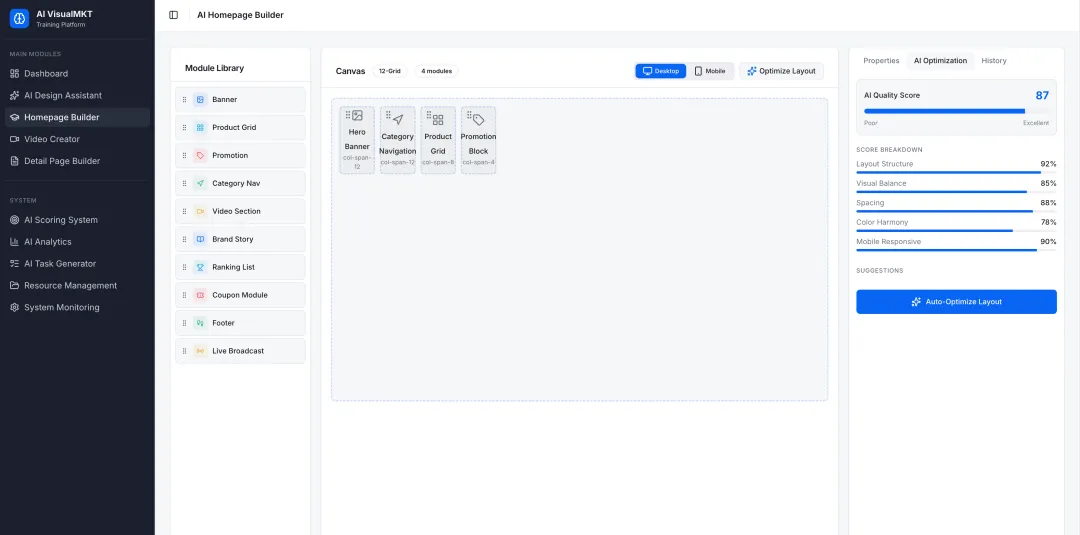Viewport: 1080px width, 535px height.
Task: Click the Mobile Responsive 90% value
Action: click(1048, 242)
